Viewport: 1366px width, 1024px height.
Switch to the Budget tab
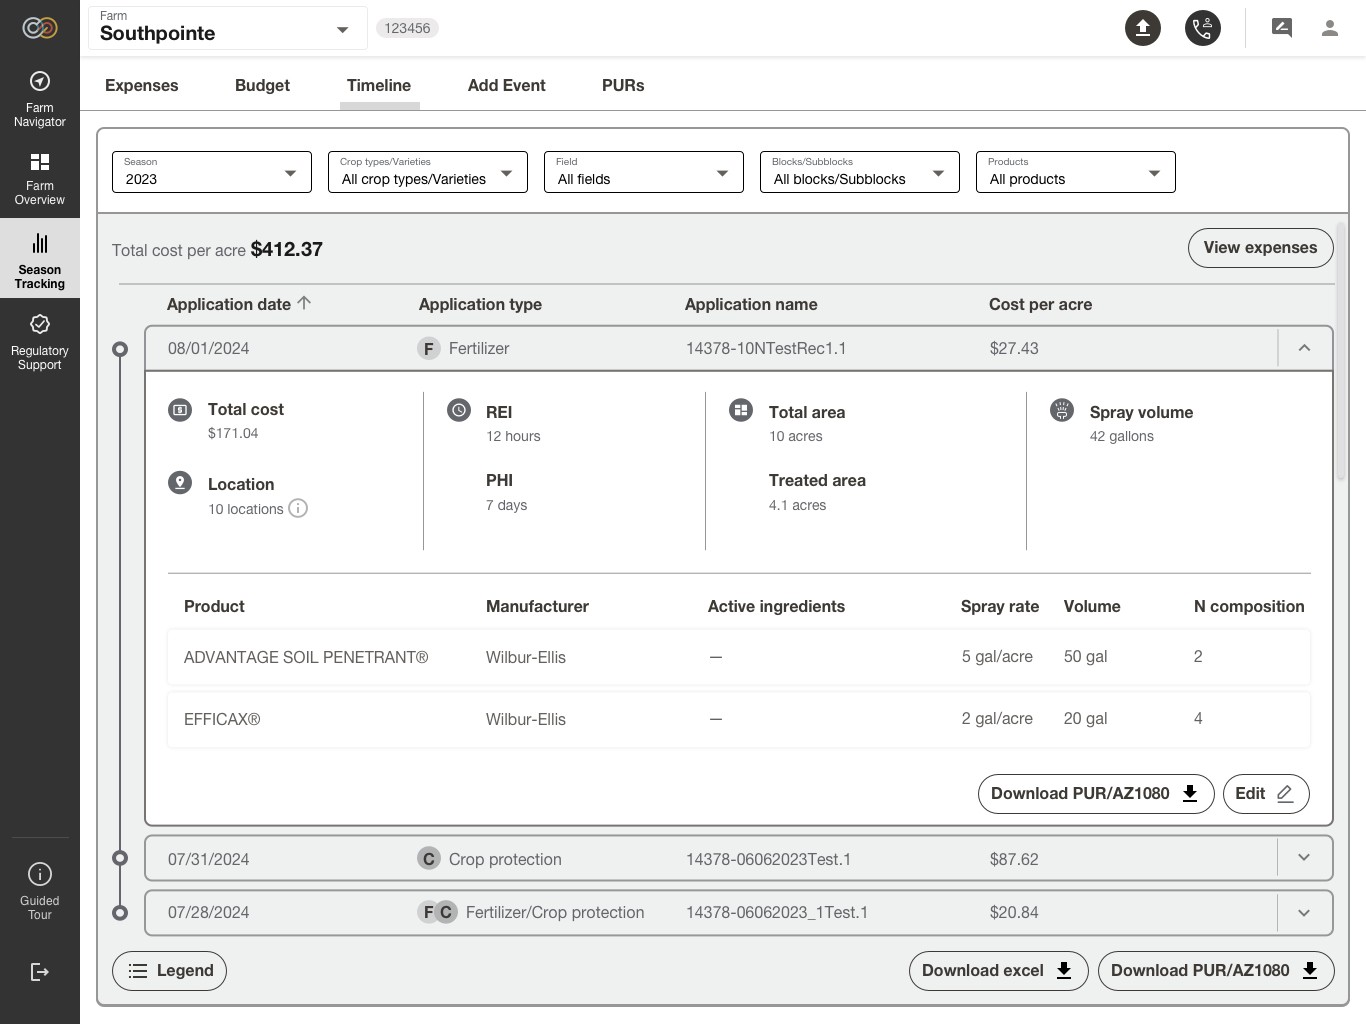click(262, 86)
